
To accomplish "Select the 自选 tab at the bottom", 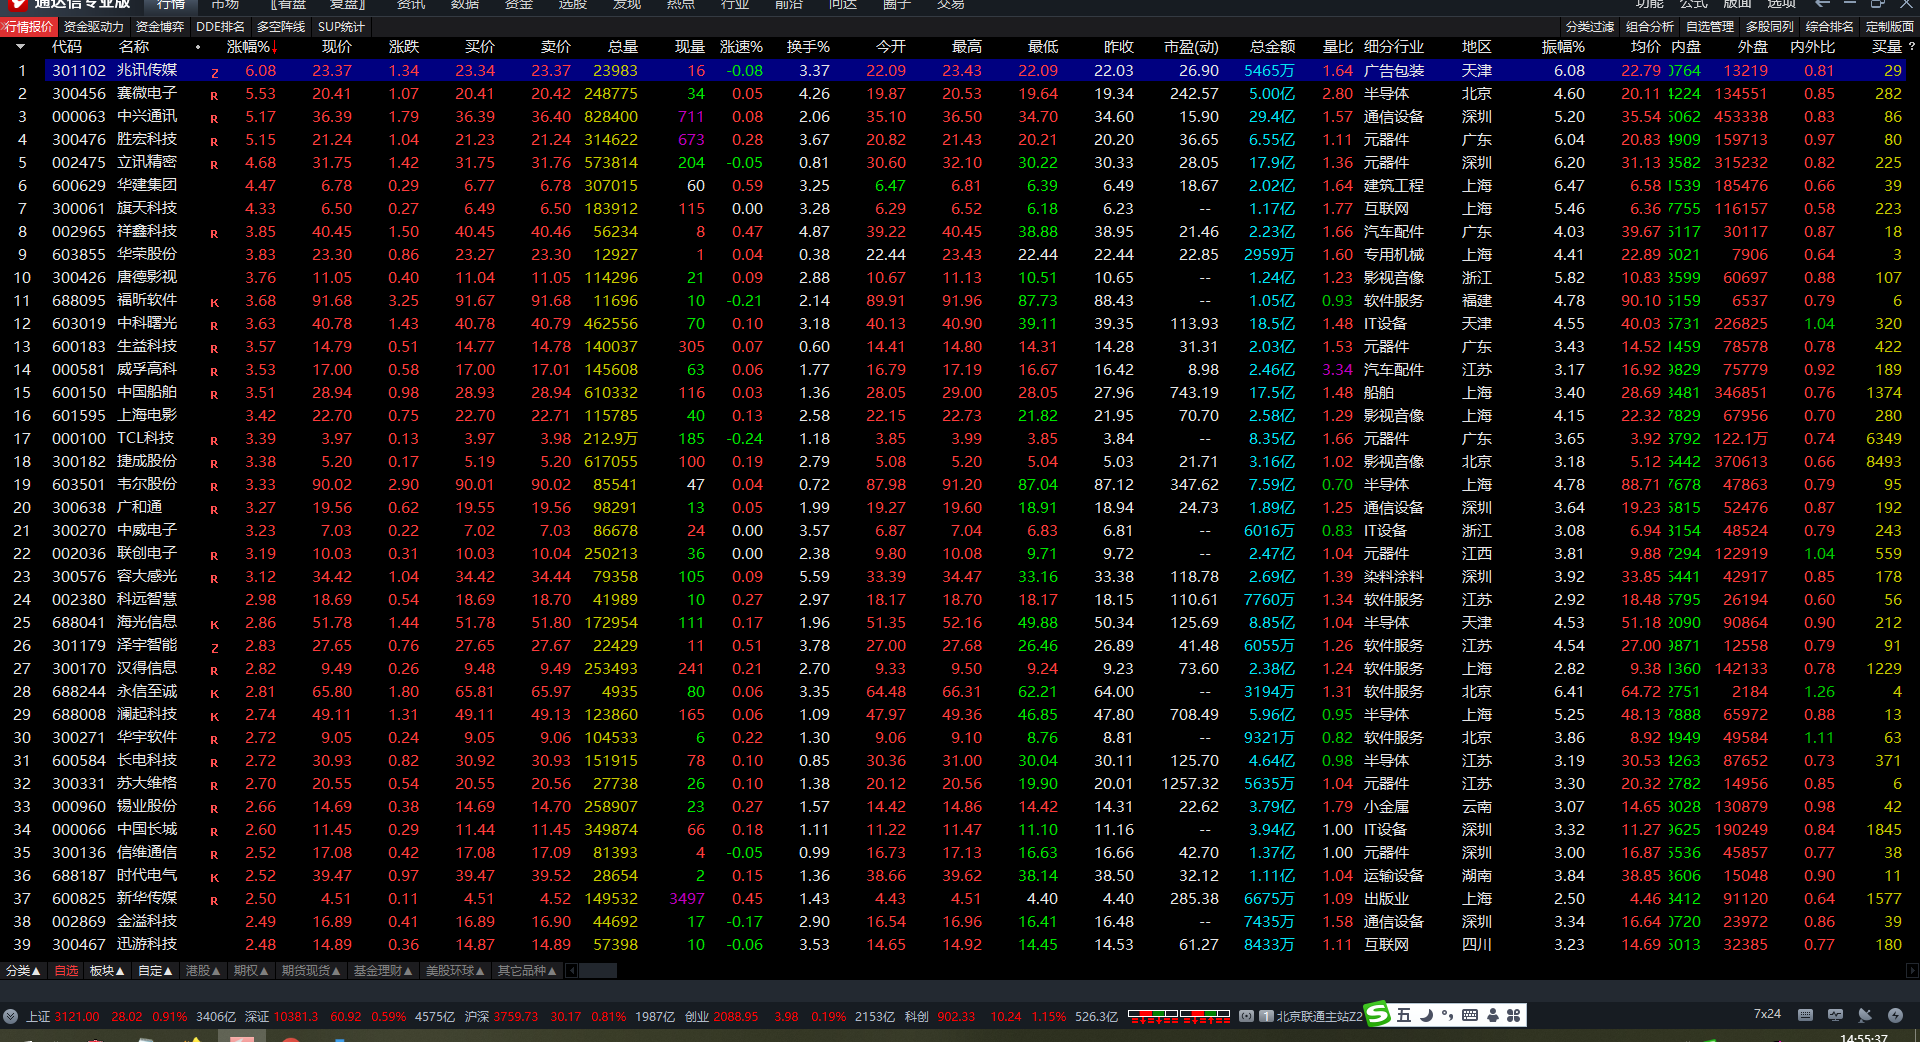I will 66,971.
